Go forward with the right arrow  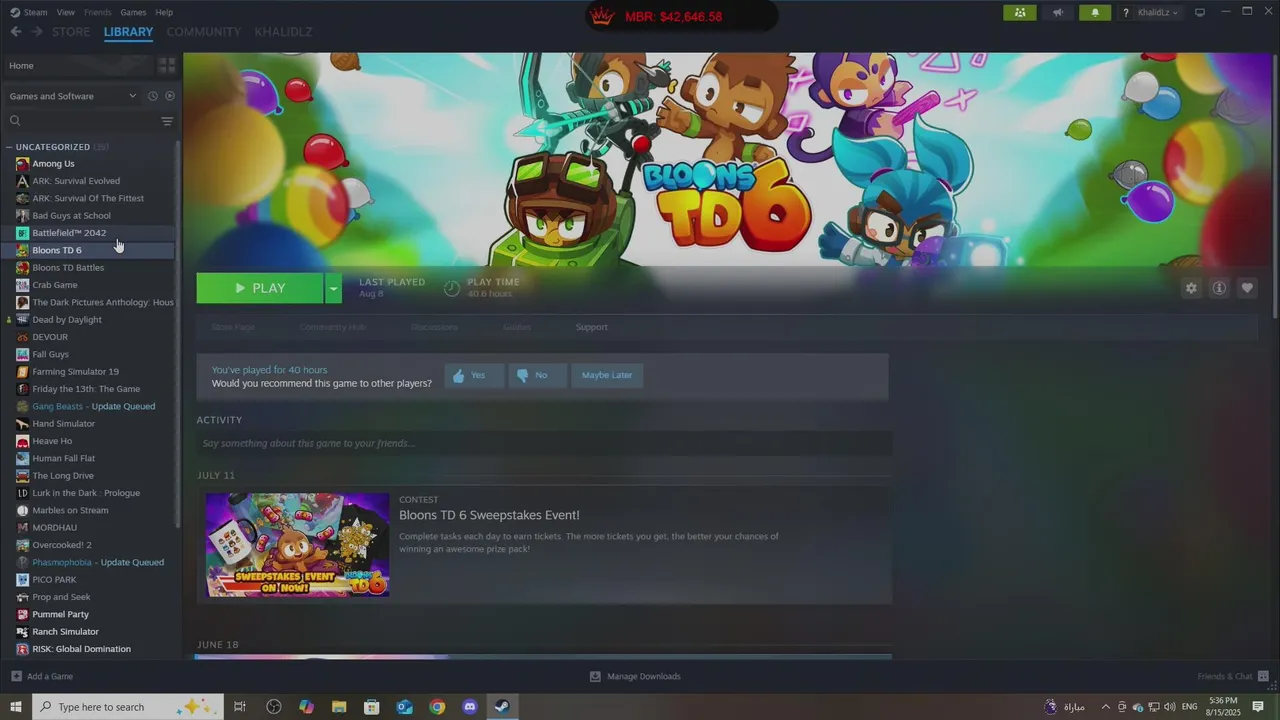tap(37, 32)
